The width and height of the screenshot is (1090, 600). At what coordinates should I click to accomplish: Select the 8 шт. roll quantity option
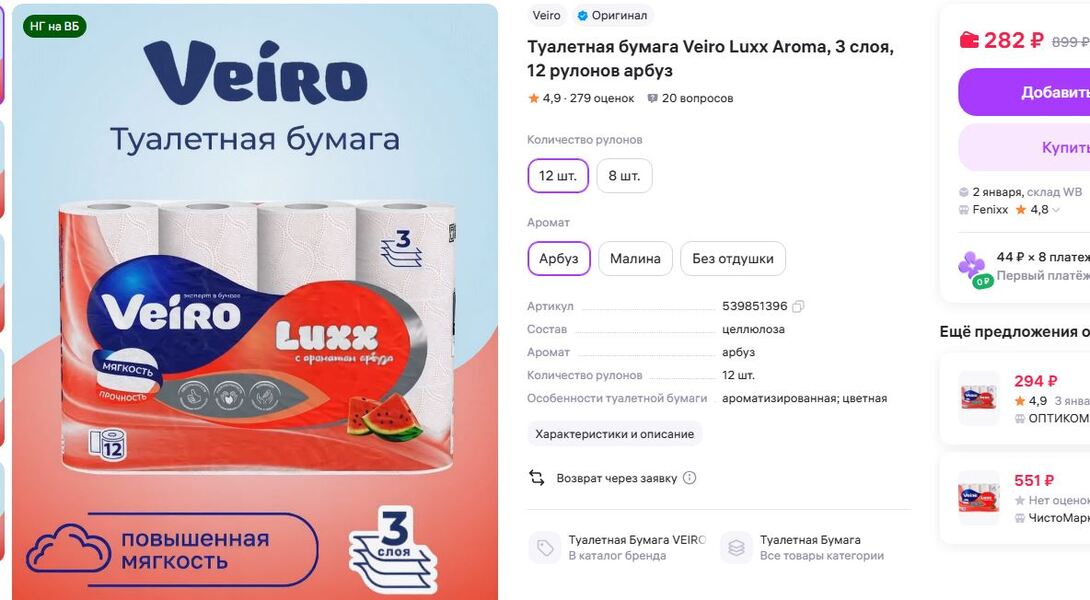[x=624, y=176]
